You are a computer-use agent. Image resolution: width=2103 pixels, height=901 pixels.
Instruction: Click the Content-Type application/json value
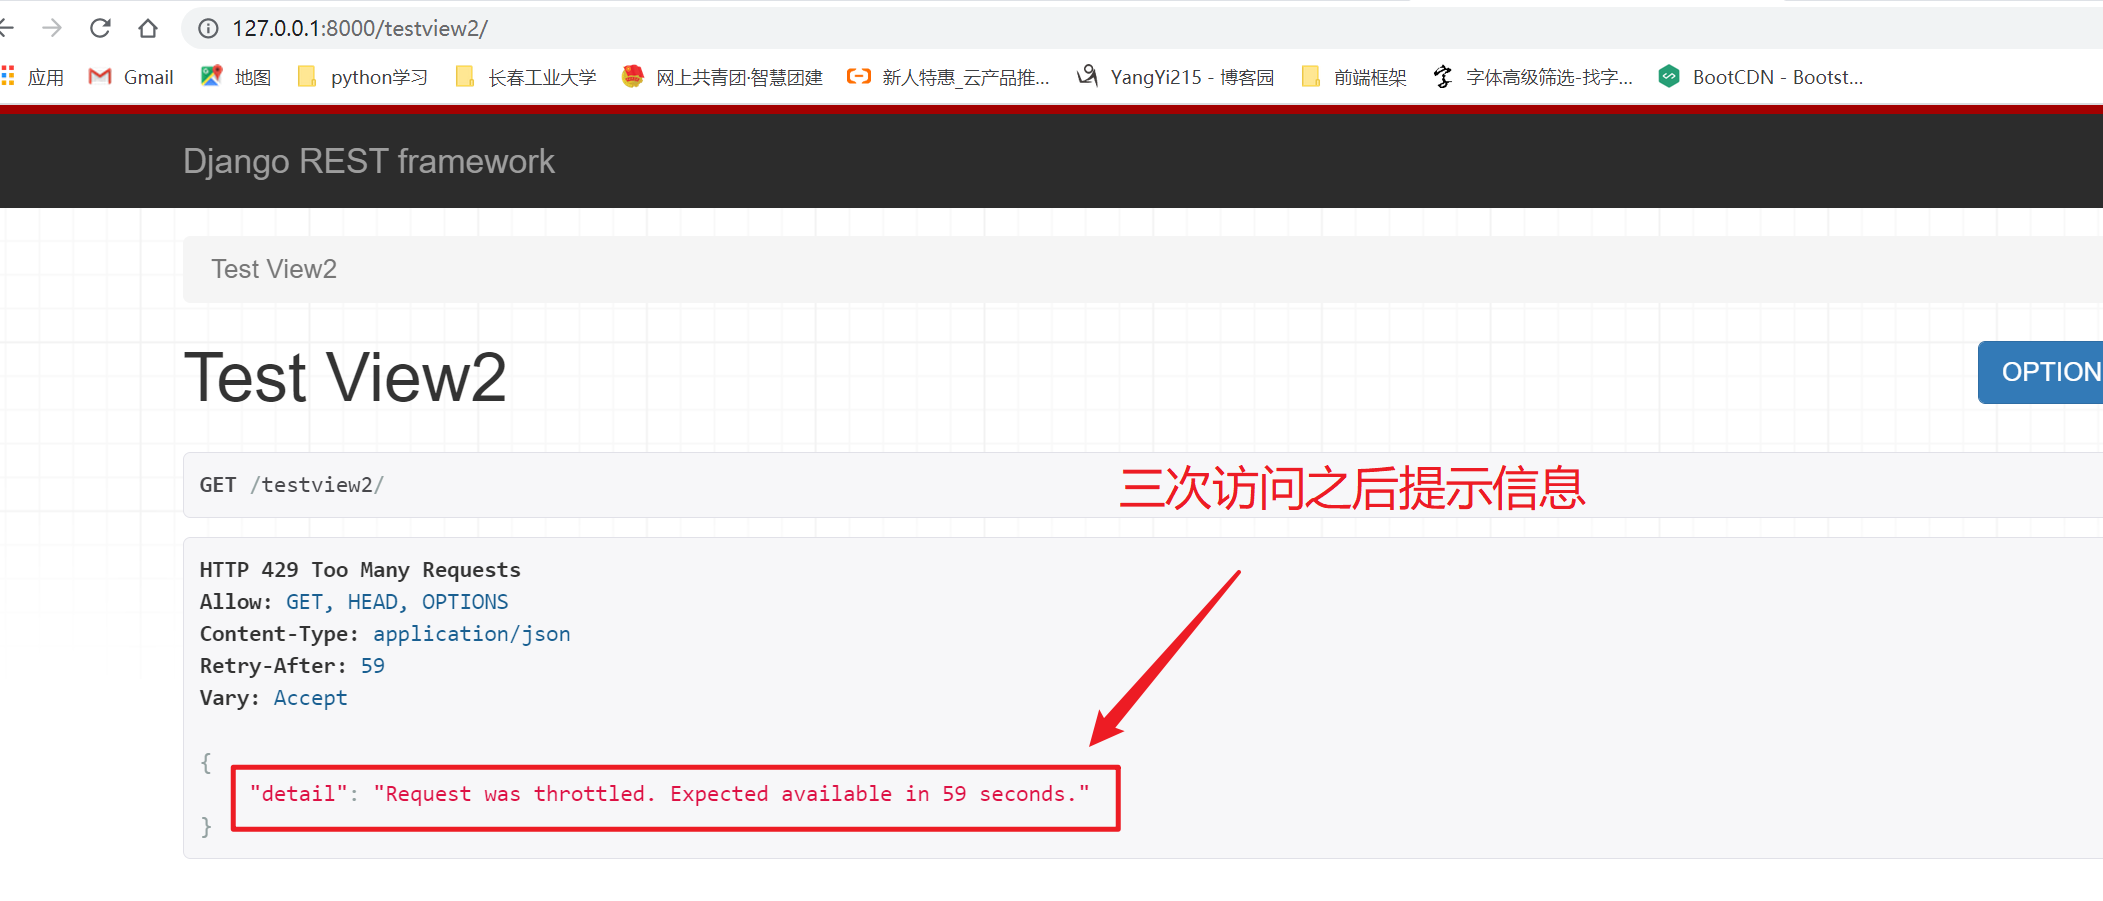coord(472,634)
